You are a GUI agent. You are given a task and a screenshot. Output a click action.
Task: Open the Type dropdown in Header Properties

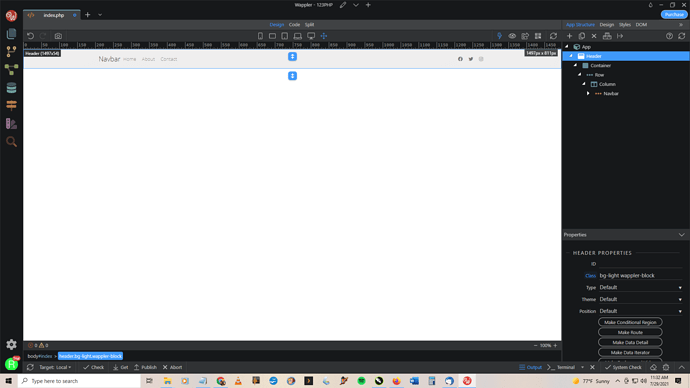(x=640, y=287)
